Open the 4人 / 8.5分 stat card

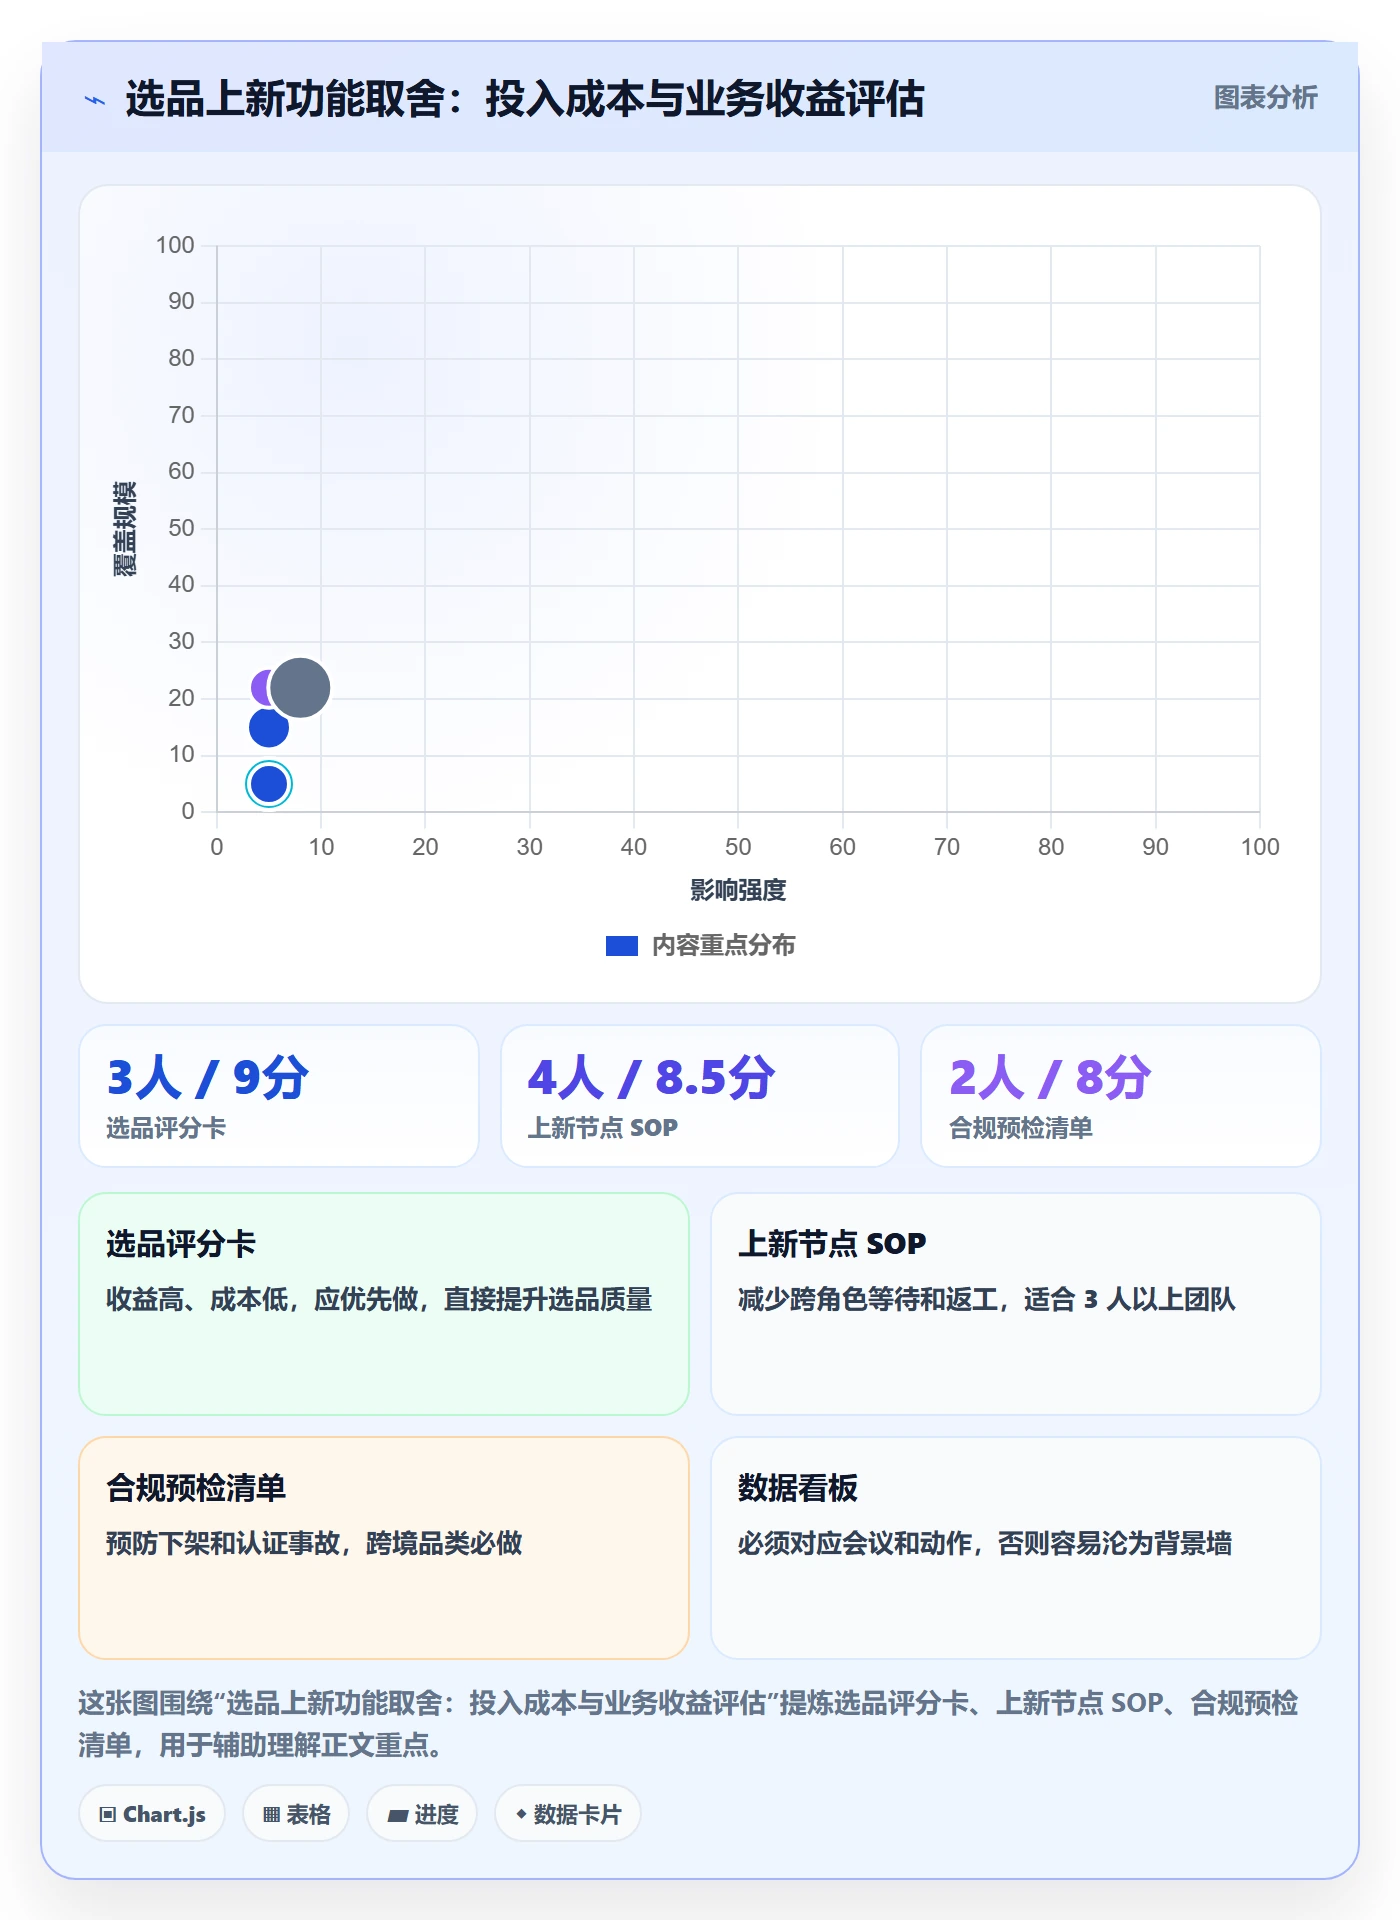700,1096
